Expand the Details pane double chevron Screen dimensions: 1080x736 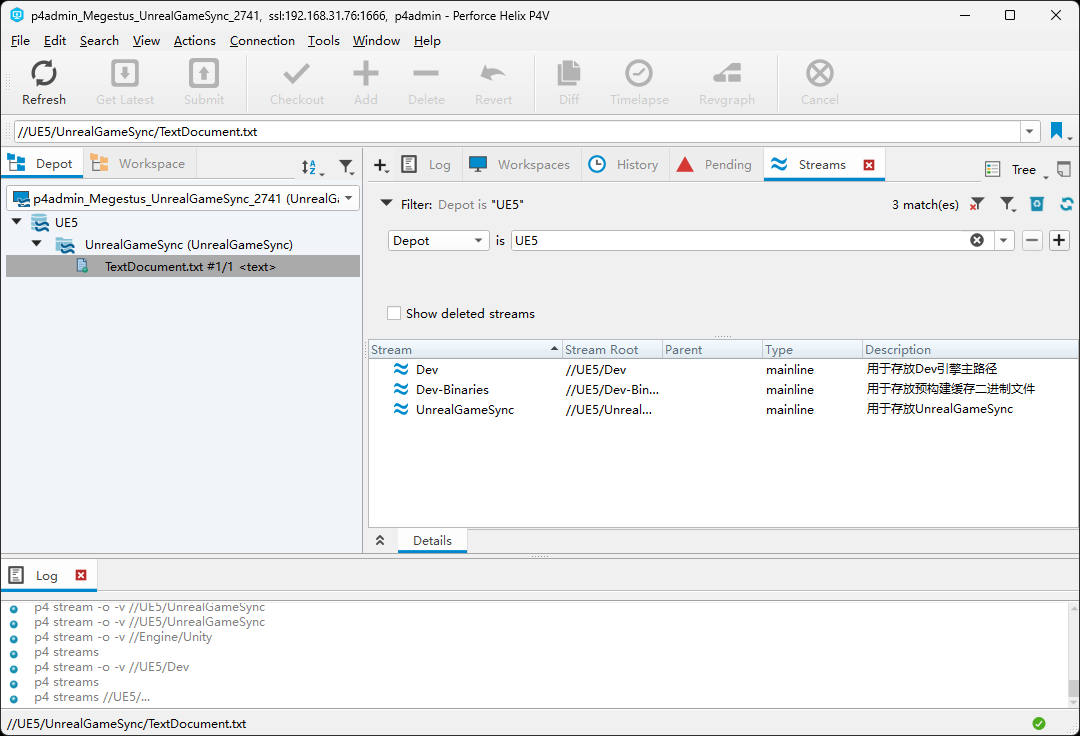click(x=380, y=540)
